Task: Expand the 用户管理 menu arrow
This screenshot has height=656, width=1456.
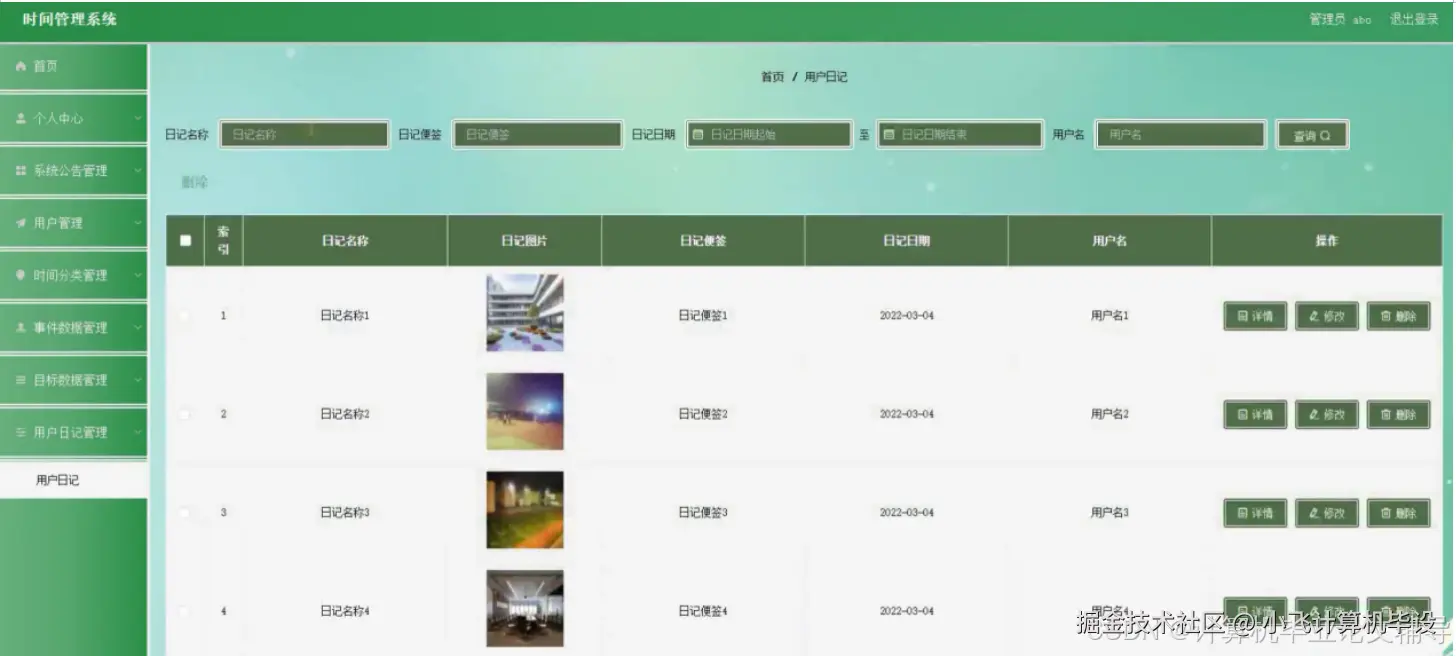Action: [137, 223]
